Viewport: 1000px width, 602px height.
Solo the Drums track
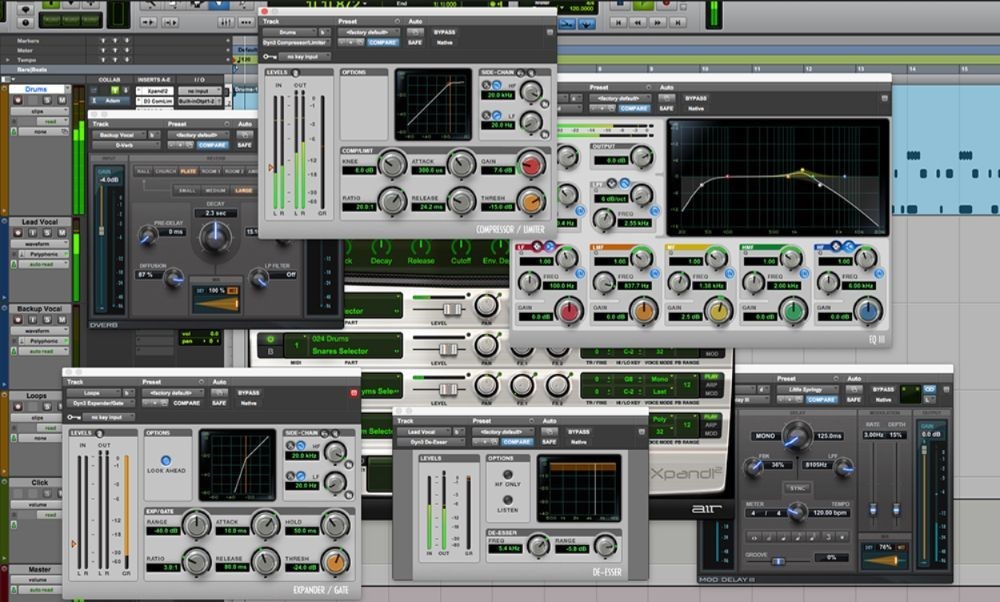pos(47,100)
